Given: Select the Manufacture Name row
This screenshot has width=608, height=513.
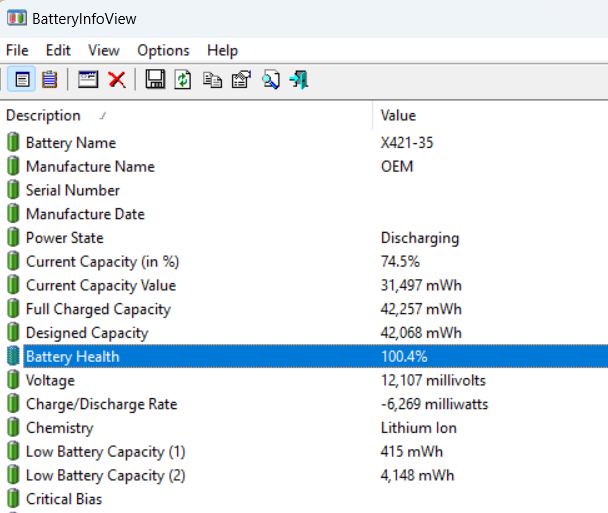Looking at the screenshot, I should [x=304, y=166].
